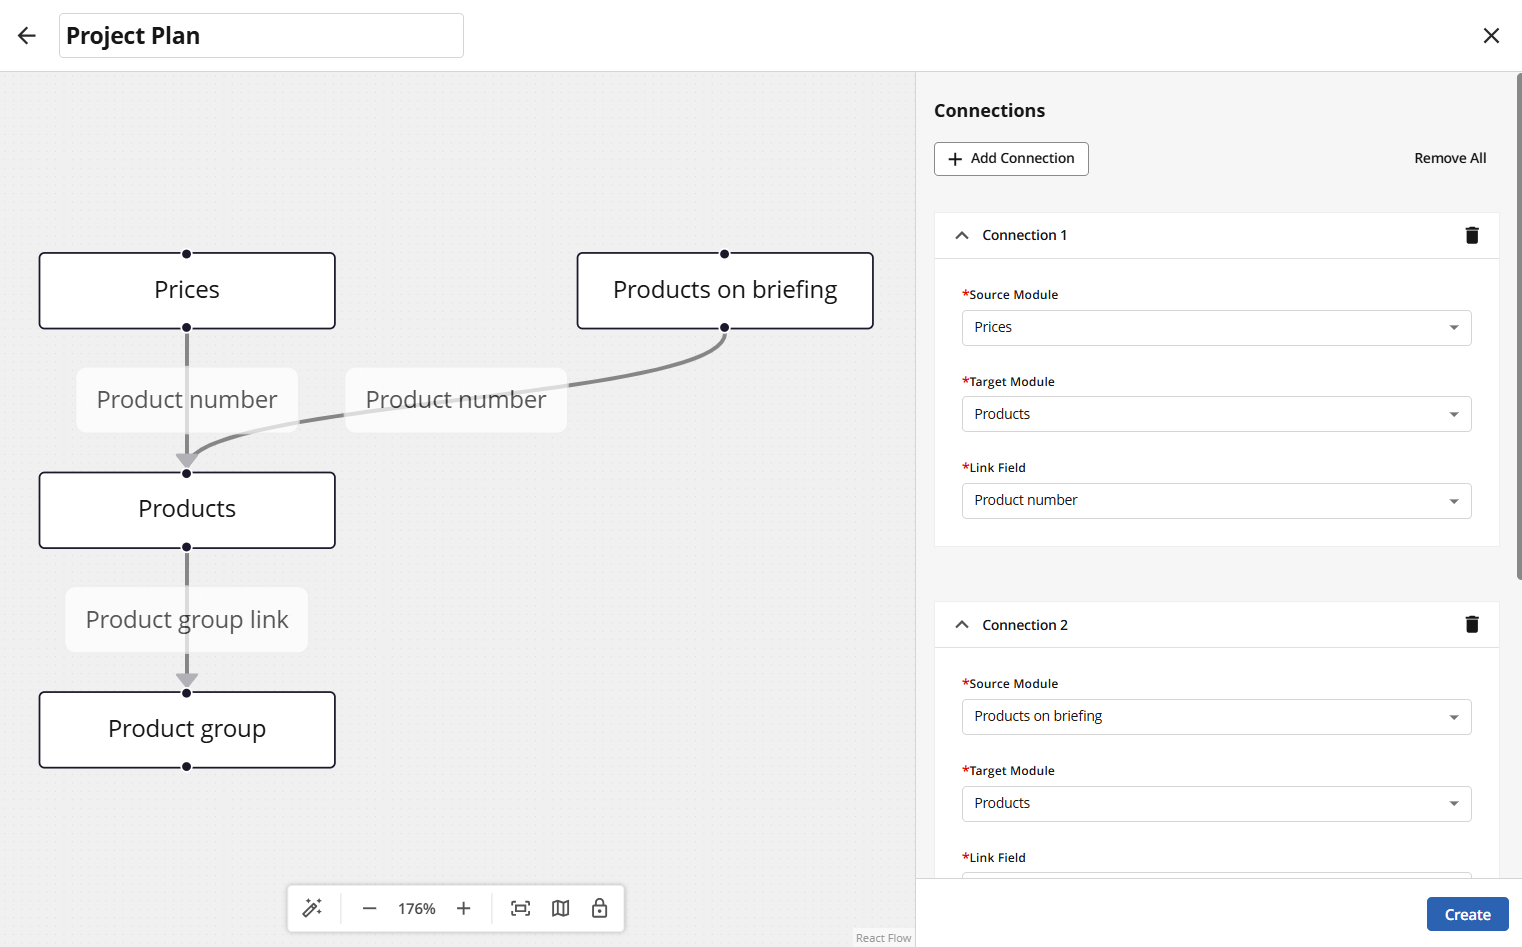This screenshot has height=947, width=1522.
Task: Click the bottom handle of Product group node
Action: pyautogui.click(x=187, y=767)
